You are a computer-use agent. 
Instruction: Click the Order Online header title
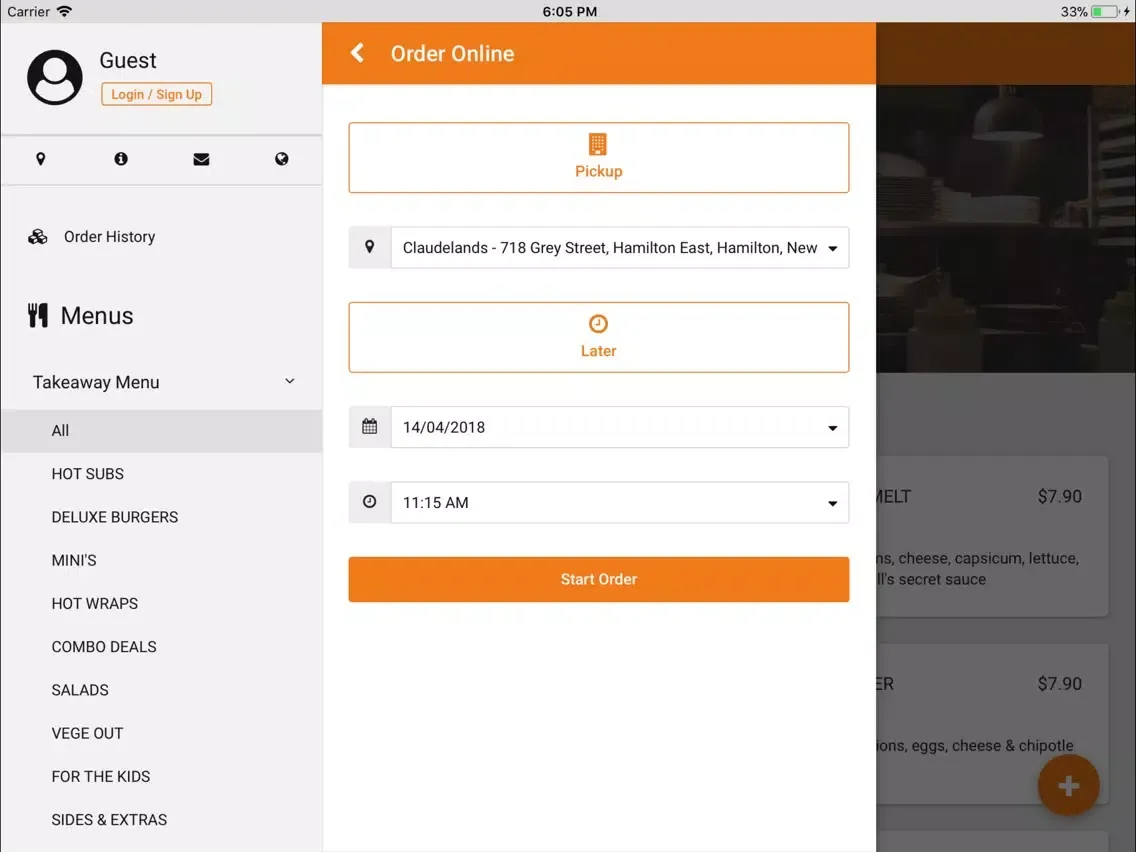(452, 54)
